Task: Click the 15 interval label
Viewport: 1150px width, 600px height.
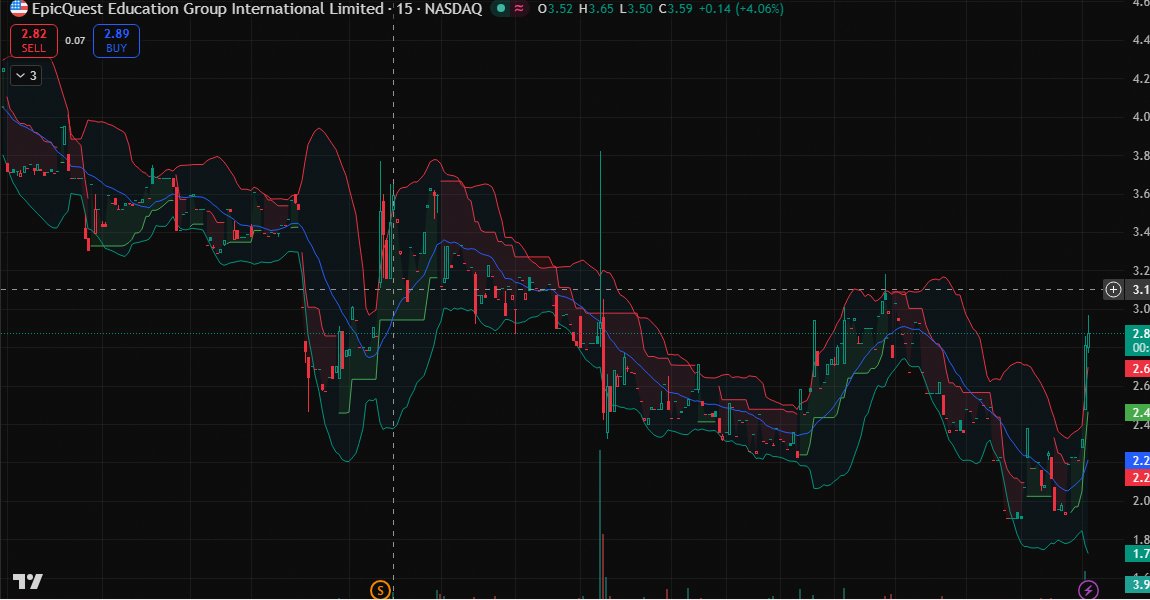Action: [403, 9]
